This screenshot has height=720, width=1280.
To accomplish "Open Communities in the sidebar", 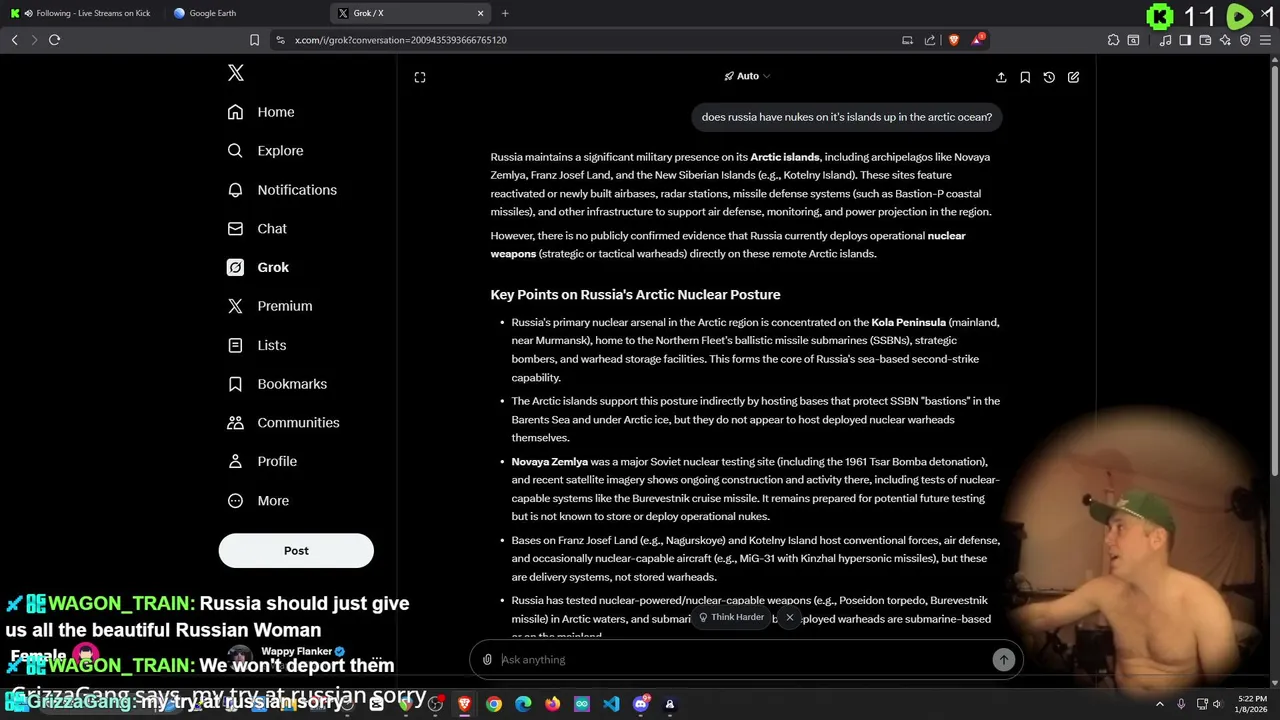I will pos(283,423).
